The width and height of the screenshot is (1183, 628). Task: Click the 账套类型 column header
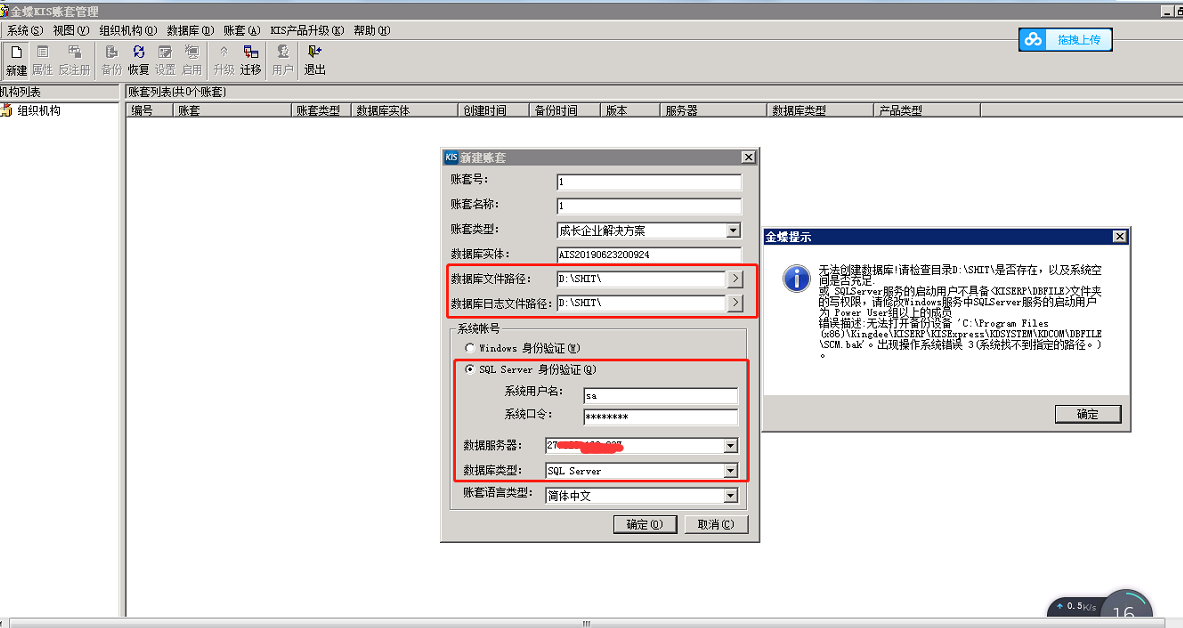coord(321,110)
